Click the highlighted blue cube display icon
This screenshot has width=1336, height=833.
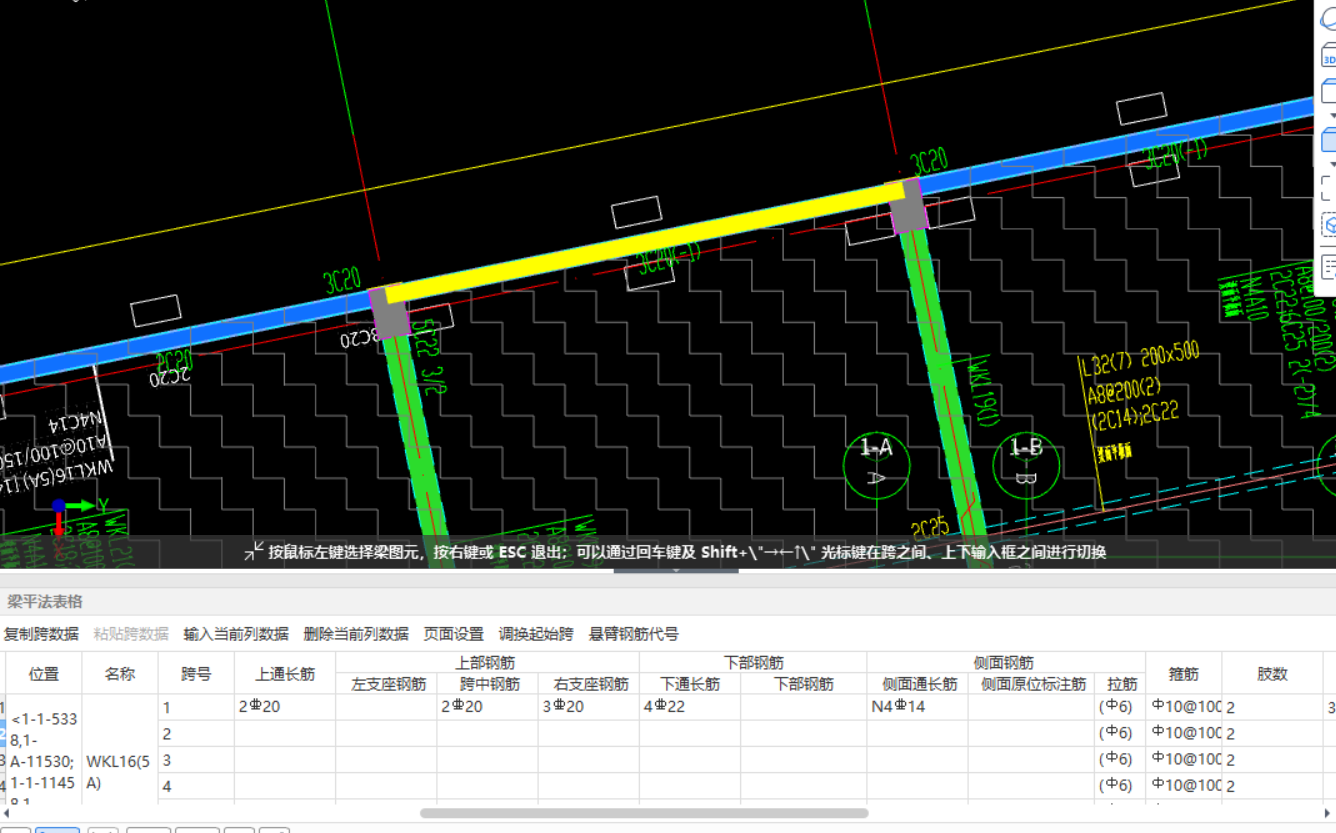1328,139
